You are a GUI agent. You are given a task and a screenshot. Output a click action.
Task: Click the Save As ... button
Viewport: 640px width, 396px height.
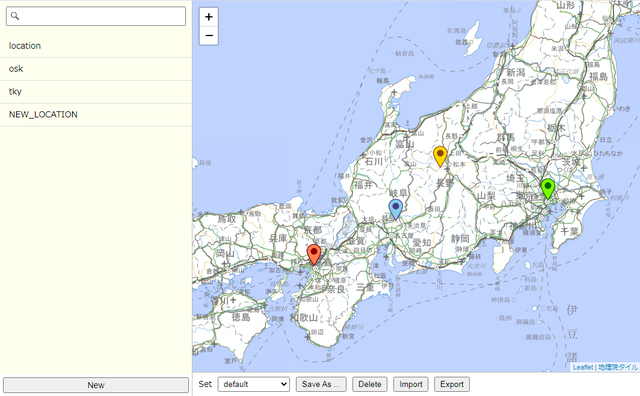[x=321, y=384]
